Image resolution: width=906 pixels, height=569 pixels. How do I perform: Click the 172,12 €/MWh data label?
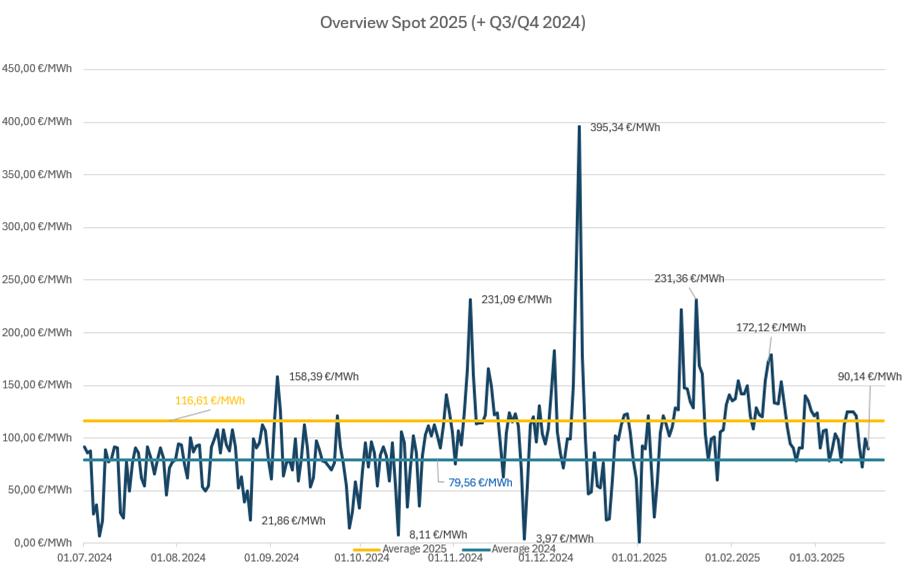[770, 327]
